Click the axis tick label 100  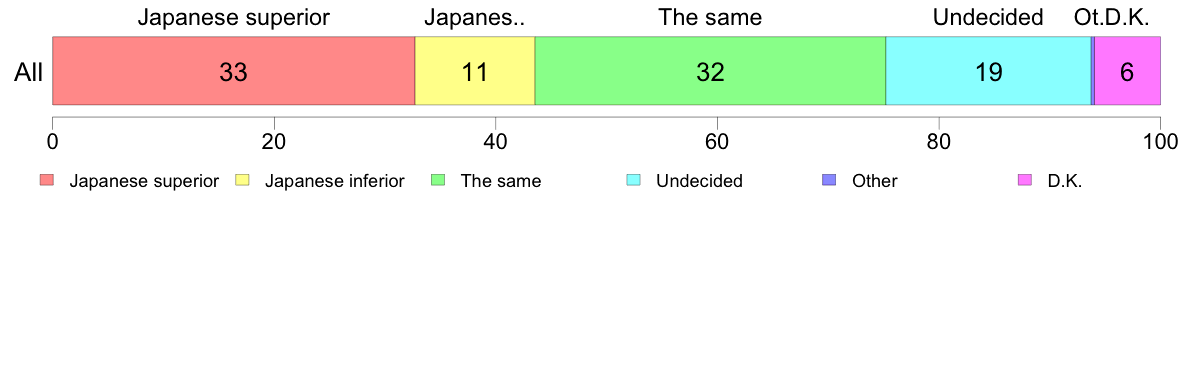(x=1160, y=141)
